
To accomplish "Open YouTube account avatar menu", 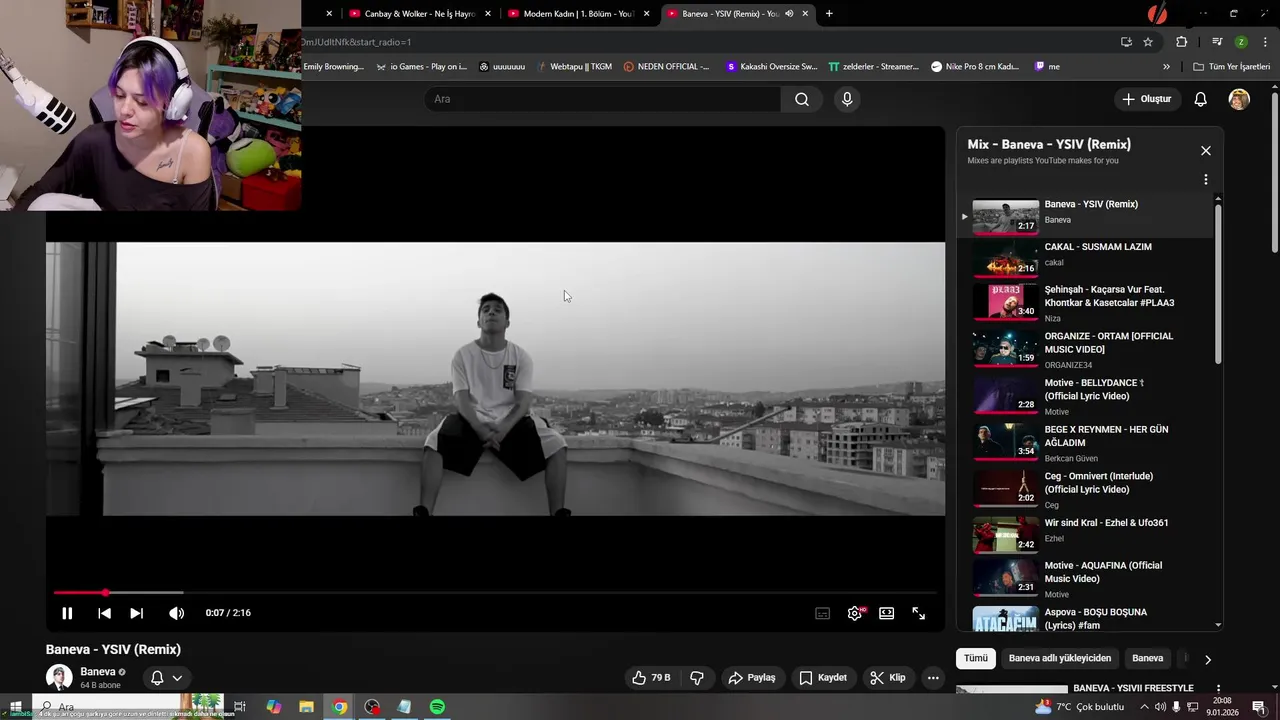I will coord(1239,99).
